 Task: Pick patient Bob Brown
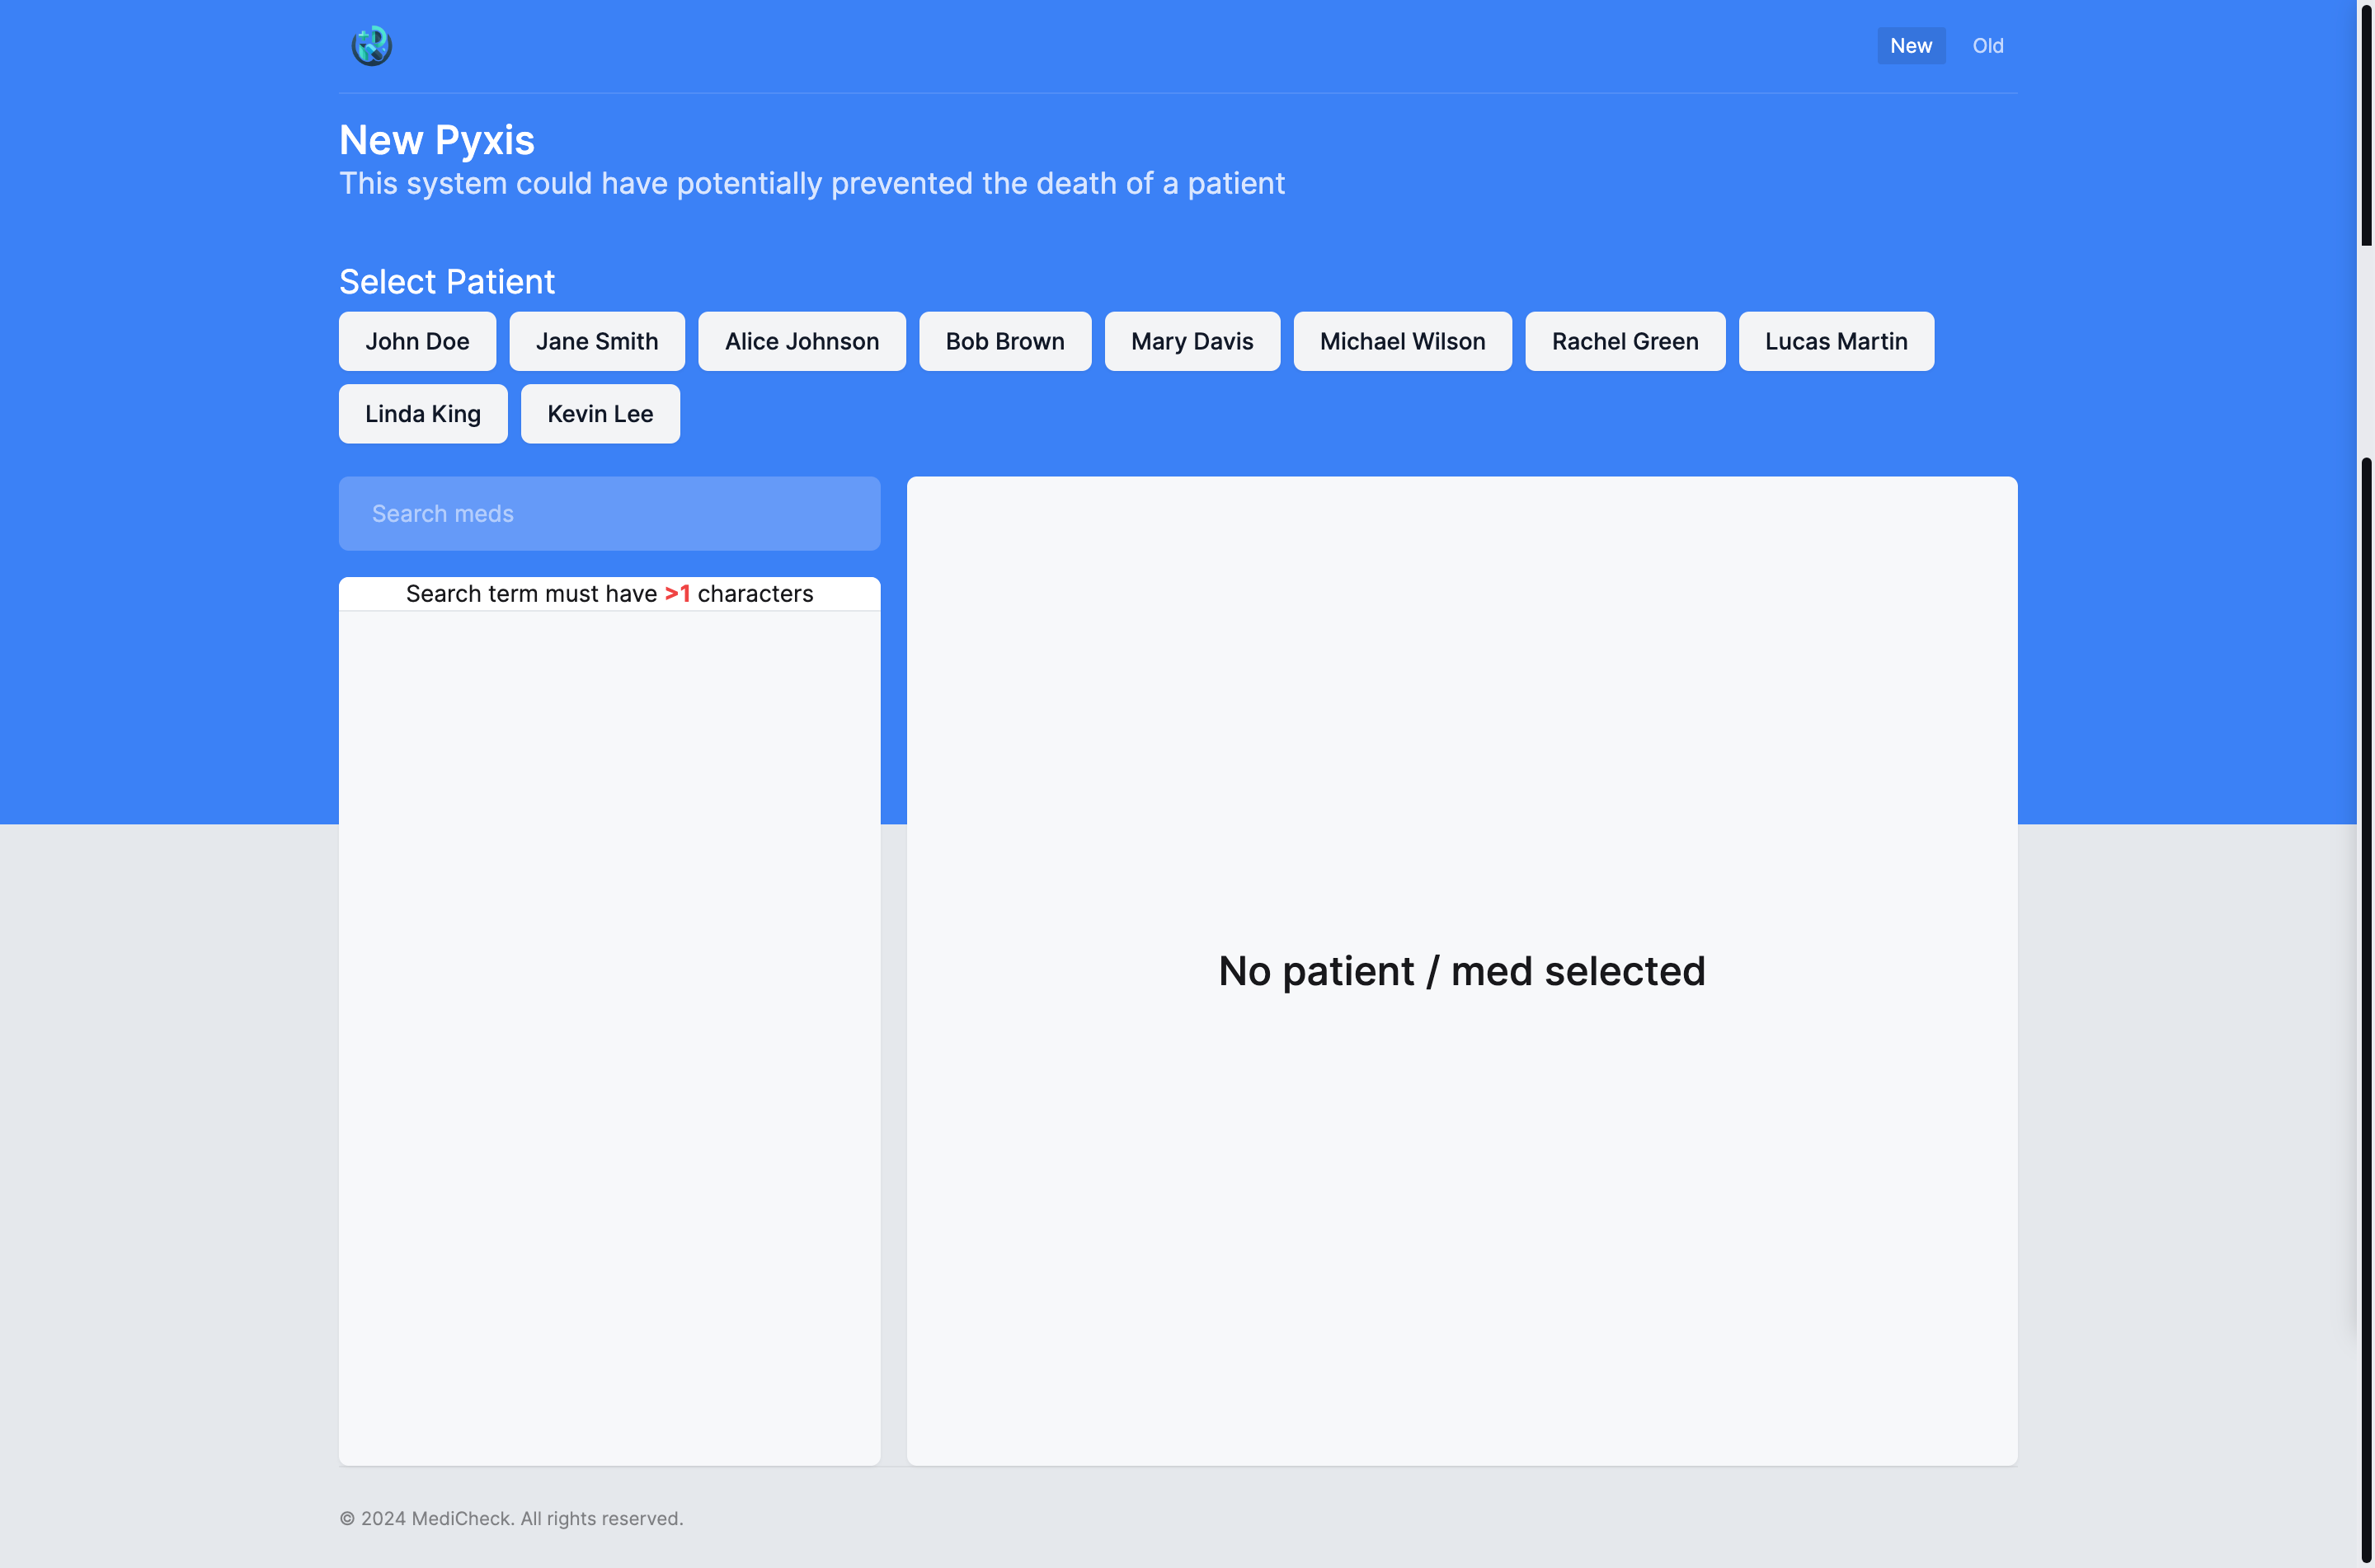tap(1004, 341)
